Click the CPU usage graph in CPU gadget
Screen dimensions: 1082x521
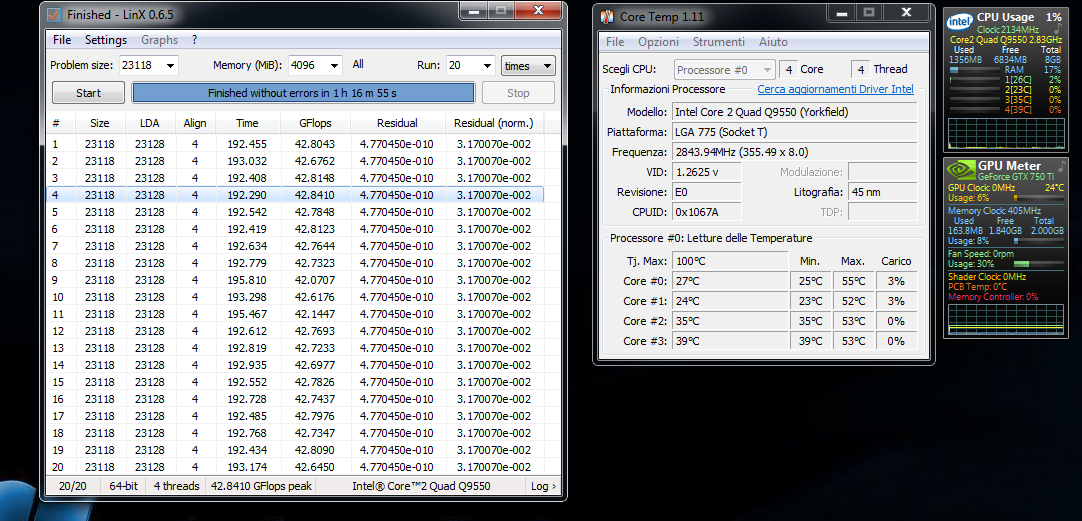(1005, 132)
